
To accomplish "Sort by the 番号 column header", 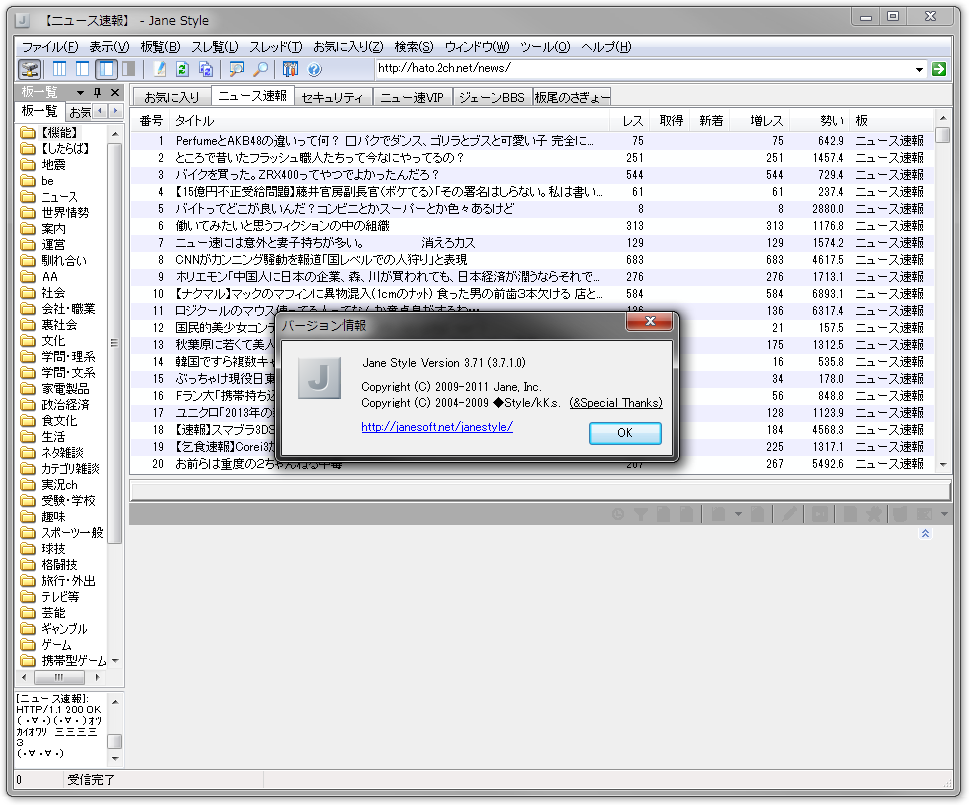I will pyautogui.click(x=150, y=120).
